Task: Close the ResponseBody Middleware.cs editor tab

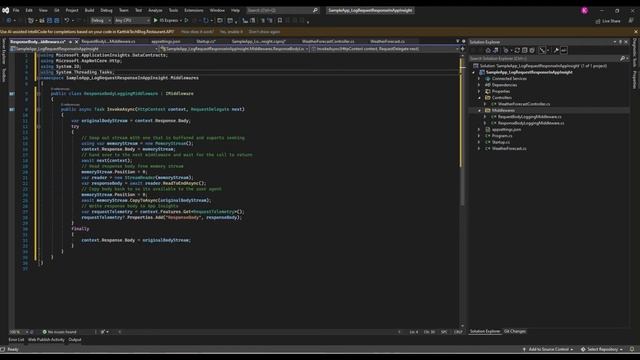Action: [x=76, y=42]
